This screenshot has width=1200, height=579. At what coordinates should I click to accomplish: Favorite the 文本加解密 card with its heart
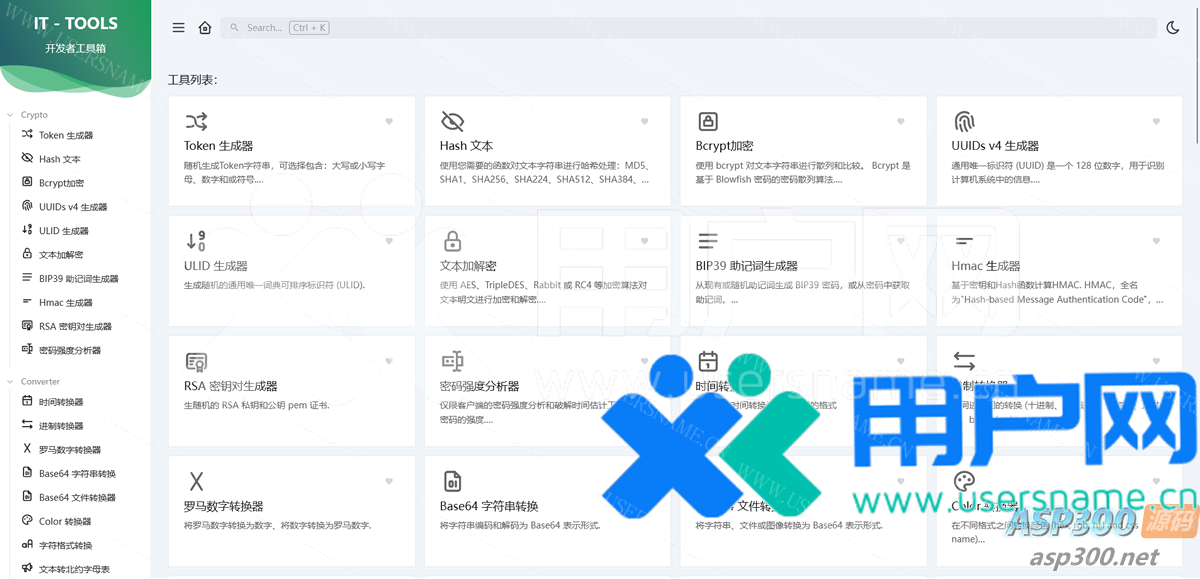pos(645,241)
